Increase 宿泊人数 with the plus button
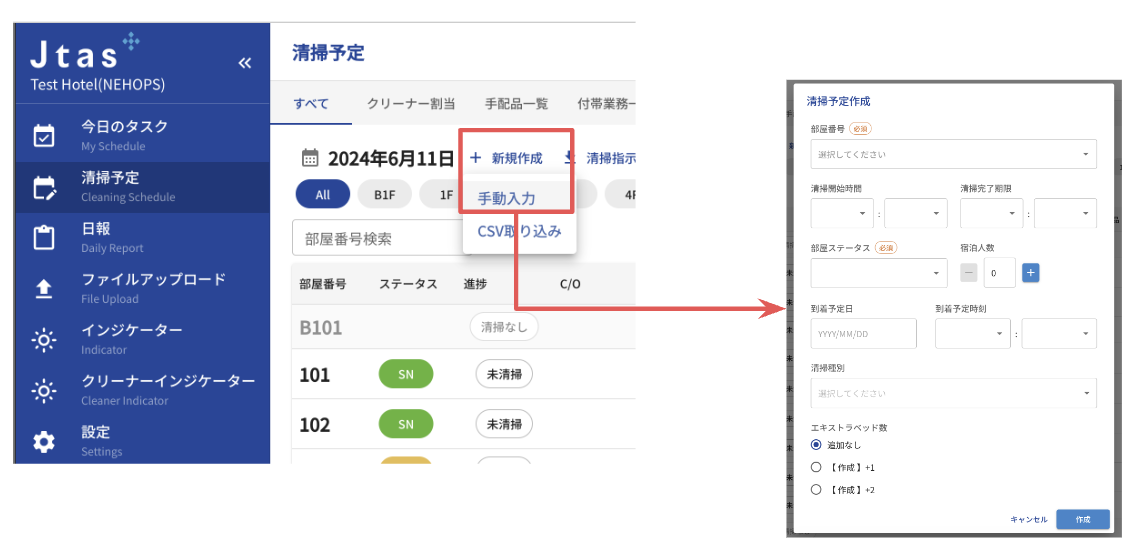Image resolution: width=1132 pixels, height=554 pixels. [x=1031, y=273]
